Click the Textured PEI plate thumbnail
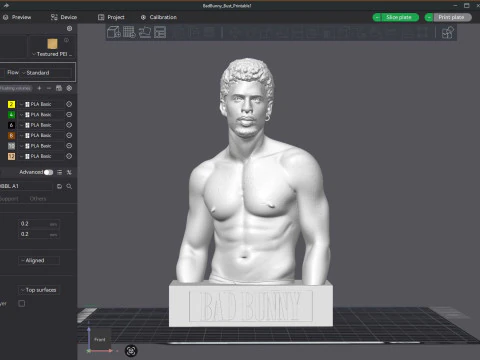This screenshot has height=360, width=480. pos(52,44)
